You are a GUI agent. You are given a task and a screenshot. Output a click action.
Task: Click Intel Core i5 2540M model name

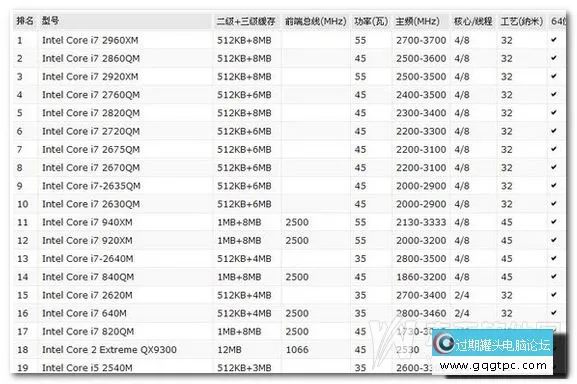coord(87,367)
